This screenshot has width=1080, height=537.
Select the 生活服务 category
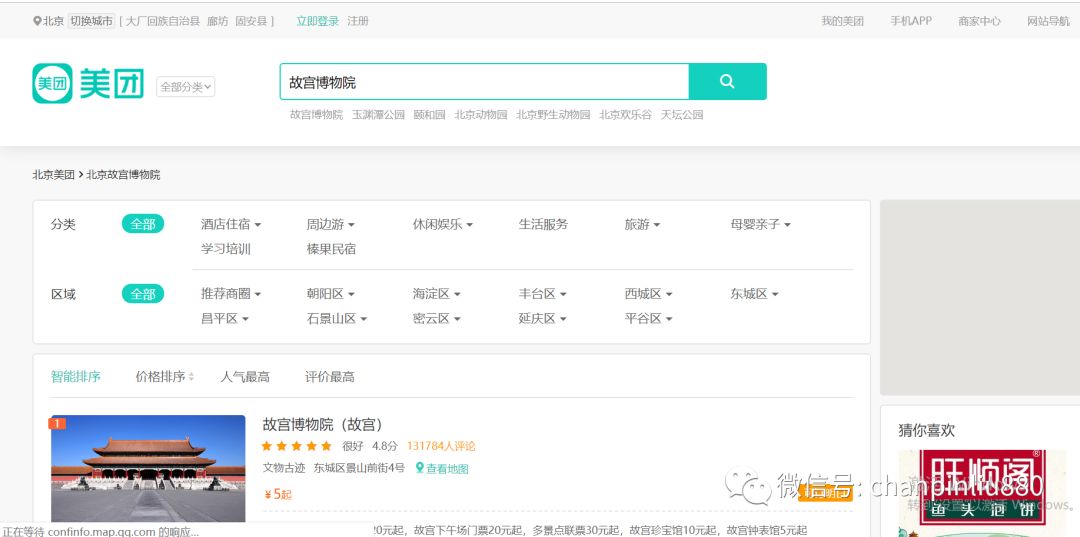[543, 224]
